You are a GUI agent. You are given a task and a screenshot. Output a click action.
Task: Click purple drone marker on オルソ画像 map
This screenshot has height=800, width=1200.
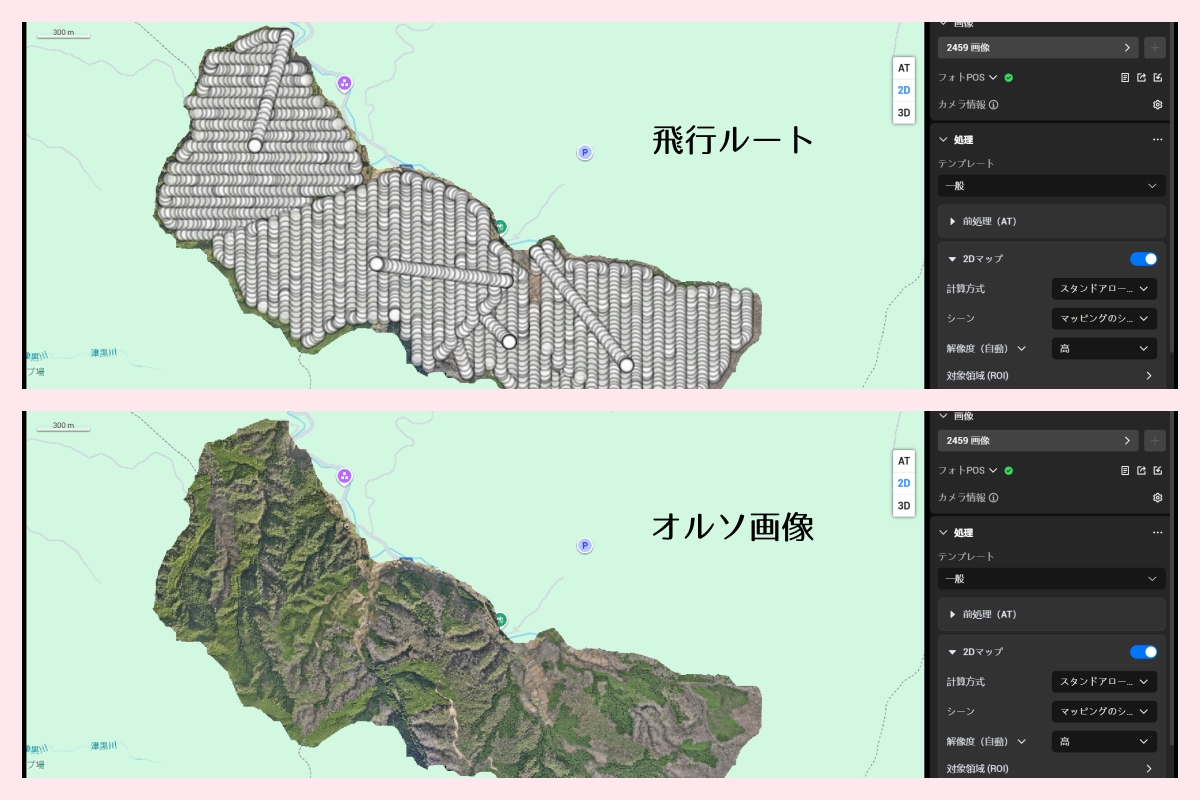point(345,476)
